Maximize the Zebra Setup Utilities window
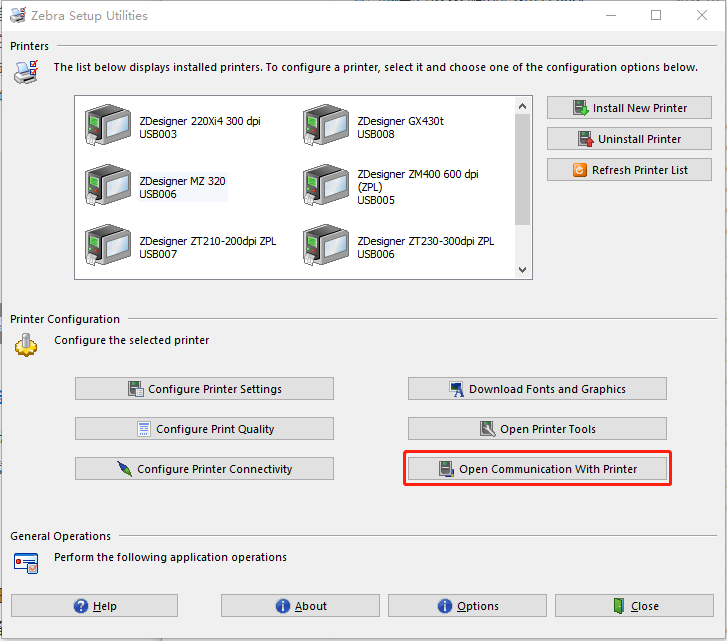Screen dimensions: 727x641 (656, 15)
